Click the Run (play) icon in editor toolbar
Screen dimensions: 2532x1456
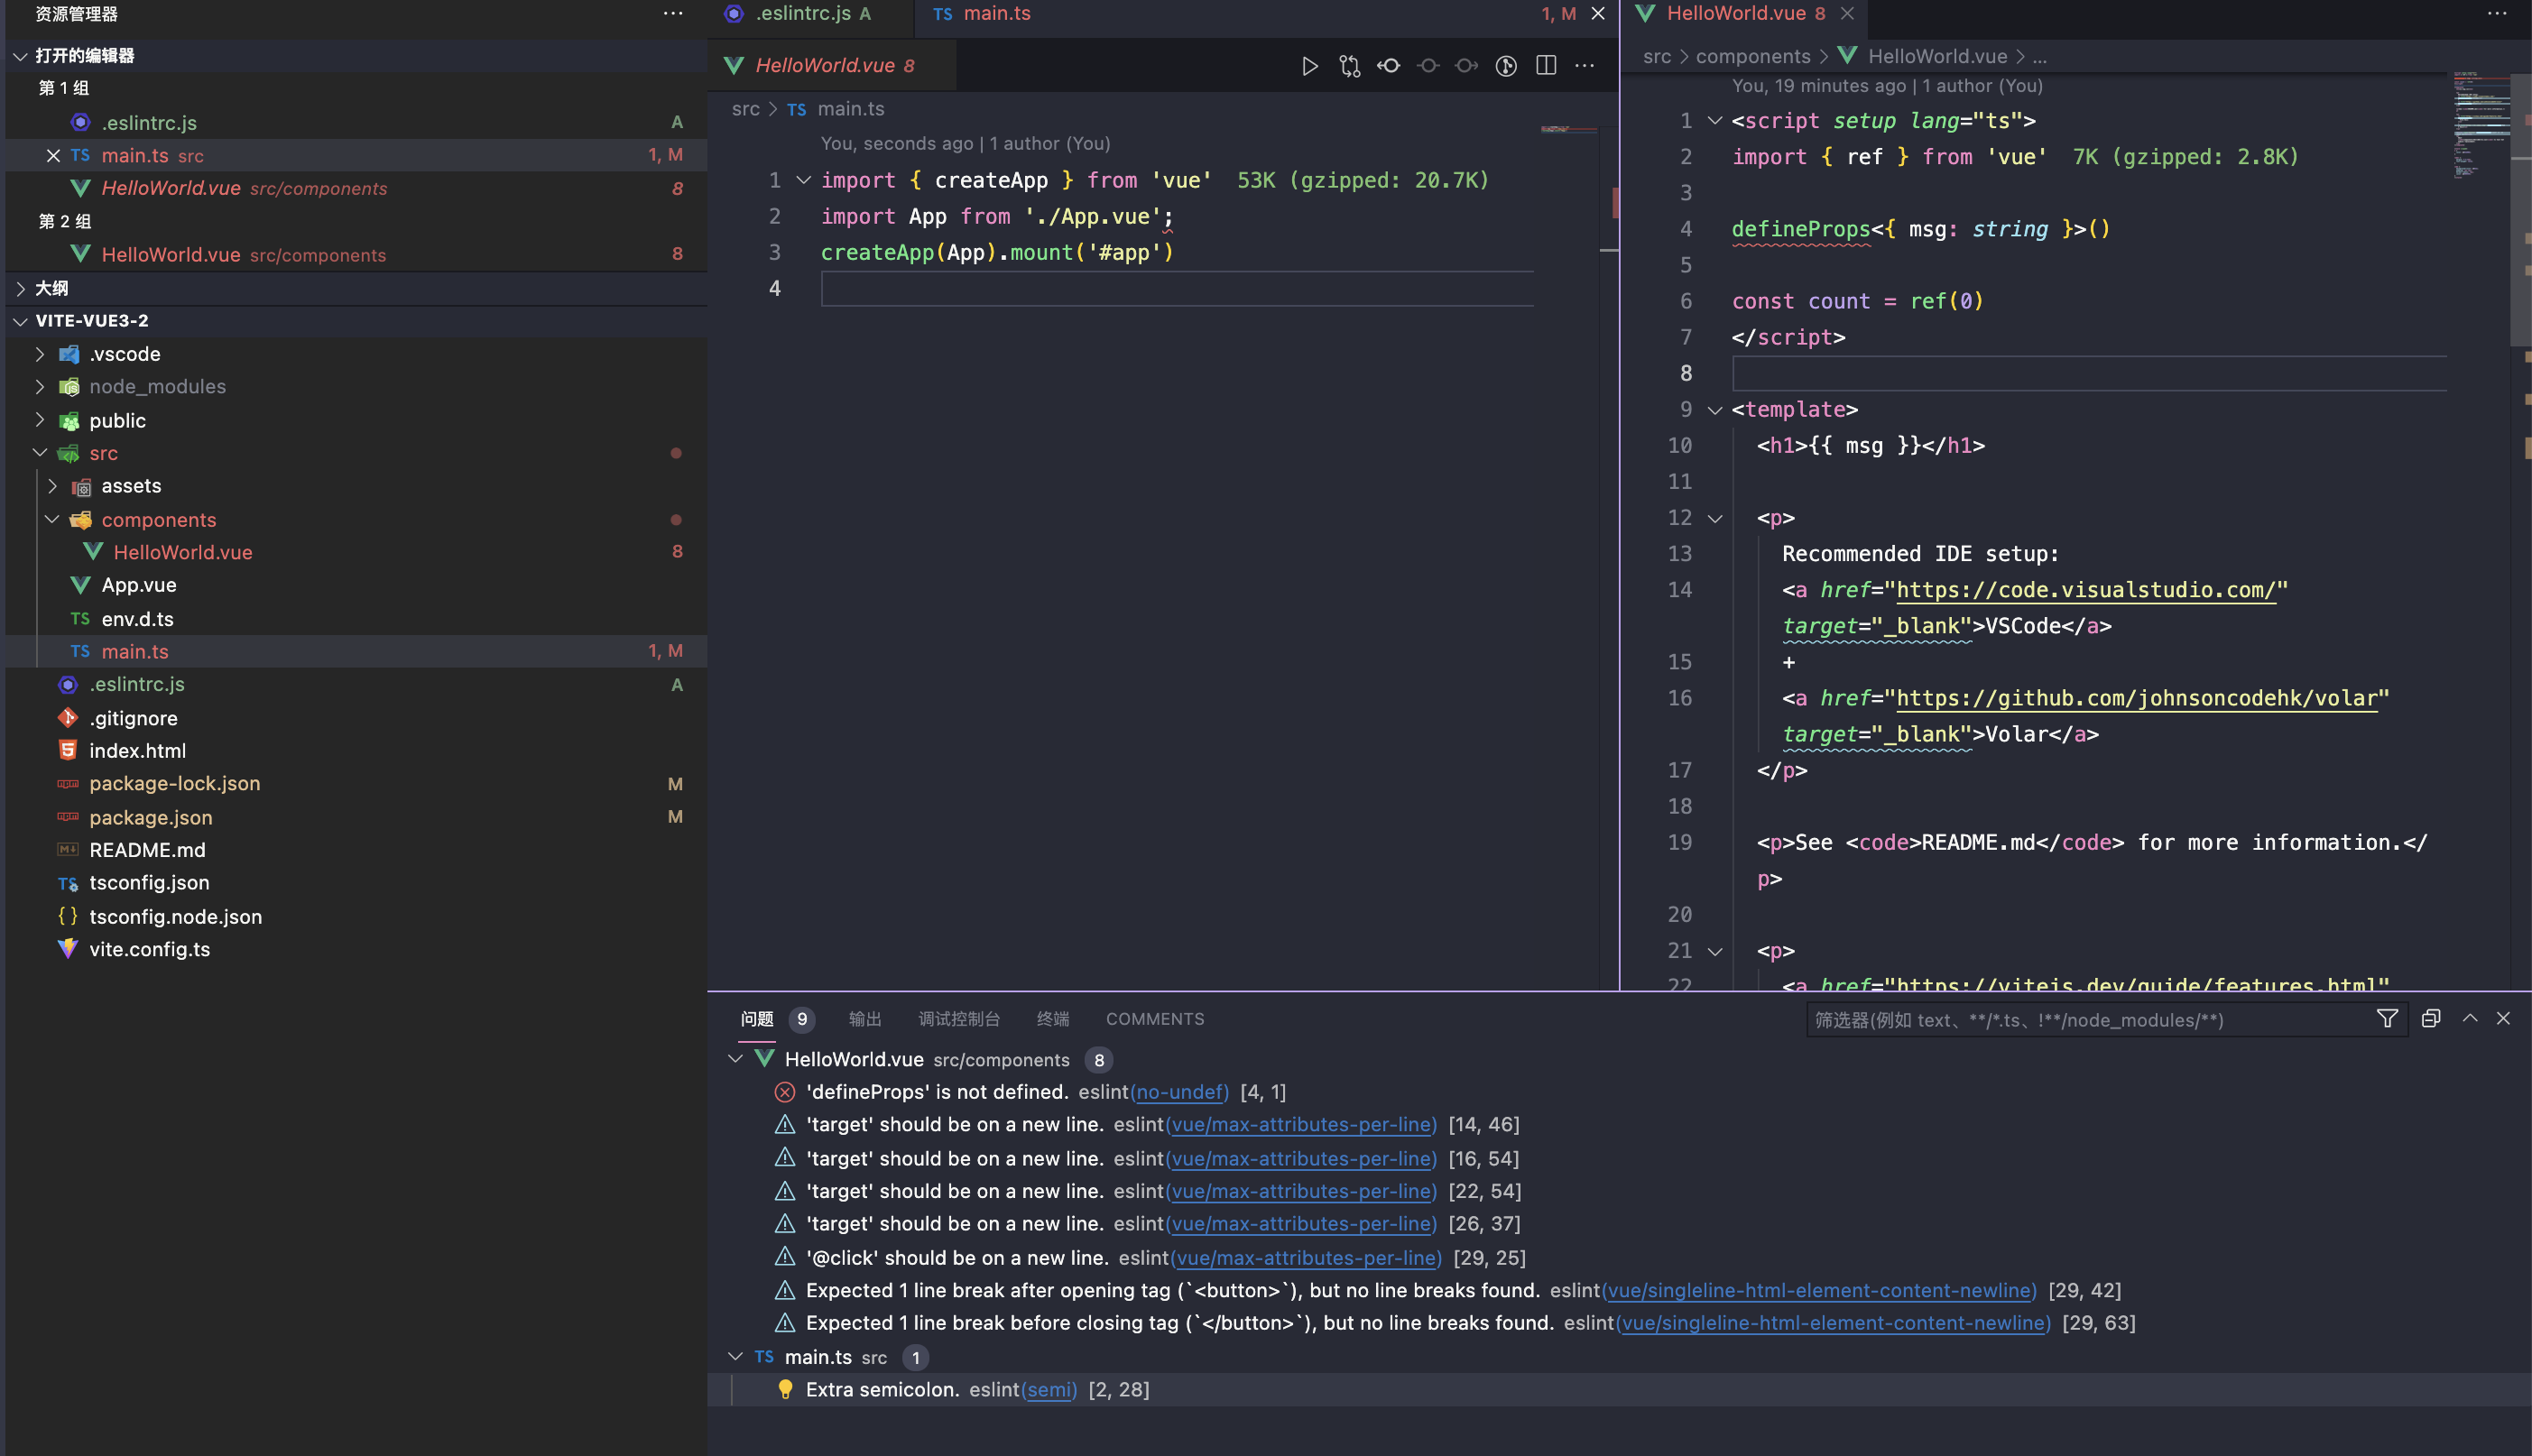(x=1309, y=66)
